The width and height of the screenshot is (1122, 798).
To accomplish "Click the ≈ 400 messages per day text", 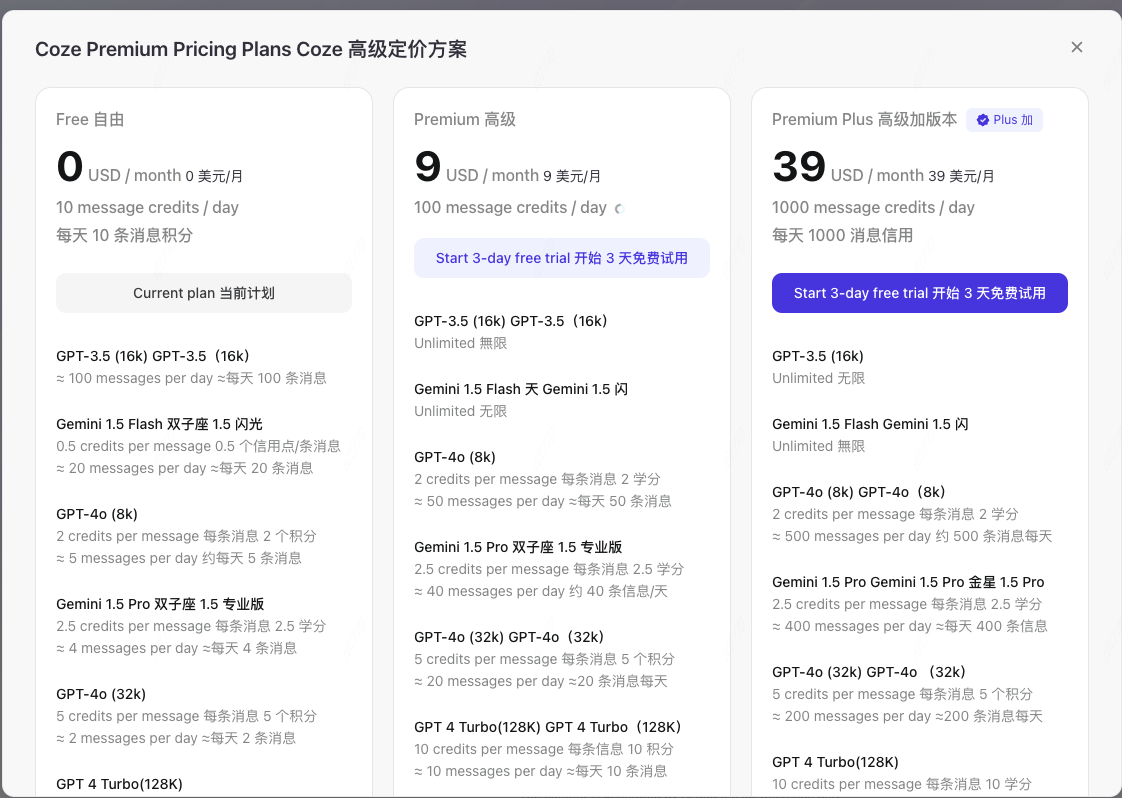I will click(909, 627).
